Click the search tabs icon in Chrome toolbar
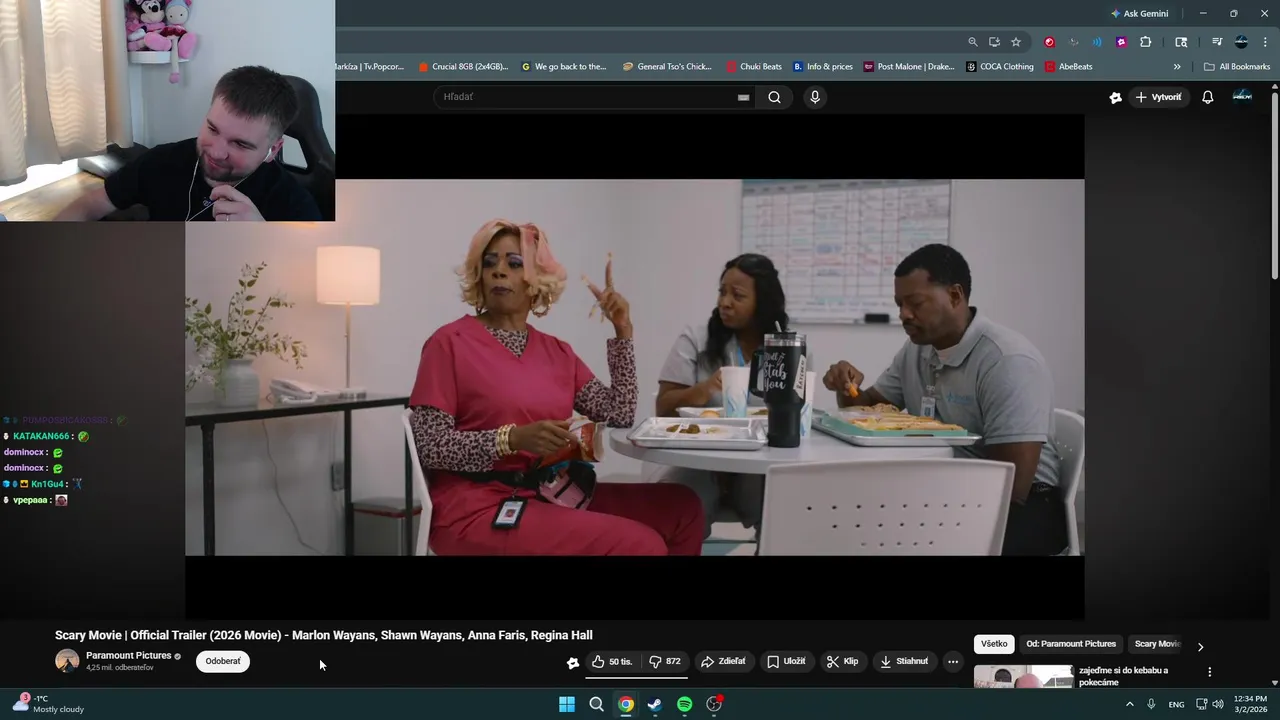This screenshot has height=720, width=1280. [1181, 42]
